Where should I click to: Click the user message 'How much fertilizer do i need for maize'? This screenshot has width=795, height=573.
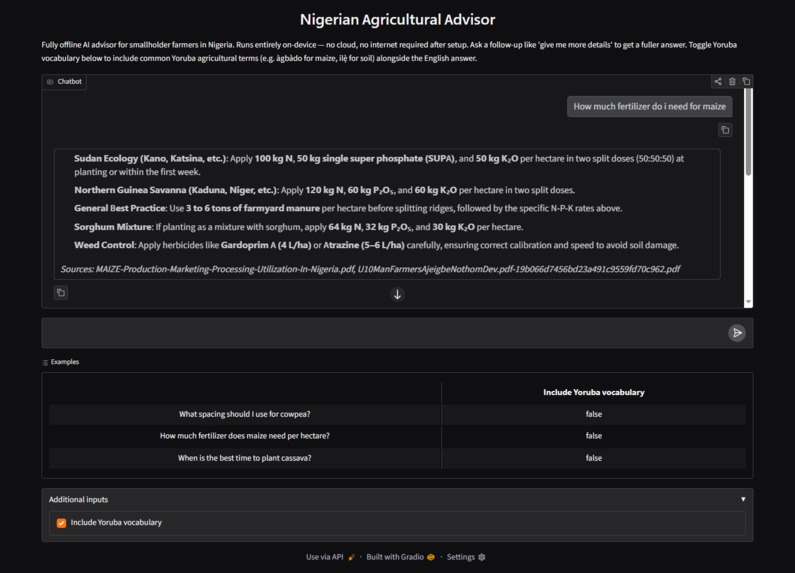click(649, 106)
